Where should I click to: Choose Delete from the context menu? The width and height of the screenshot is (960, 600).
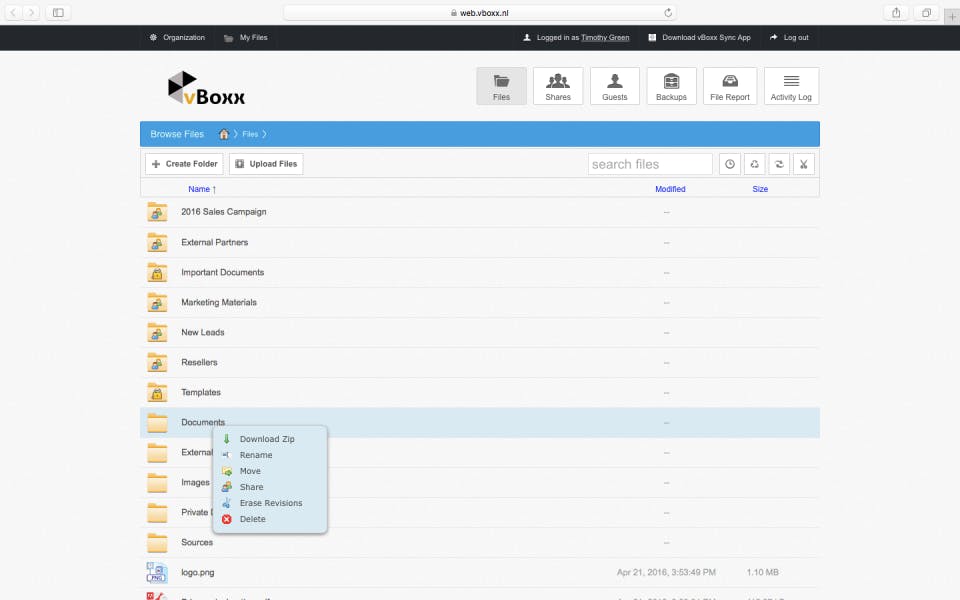tap(253, 519)
